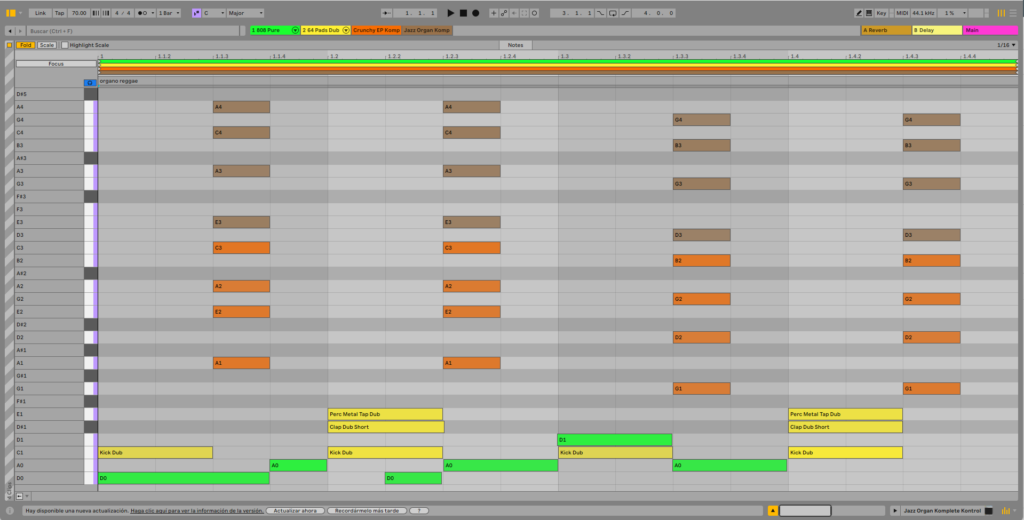Click Re-enable Automation arrow icon
The height and width of the screenshot is (520, 1024).
click(x=514, y=13)
